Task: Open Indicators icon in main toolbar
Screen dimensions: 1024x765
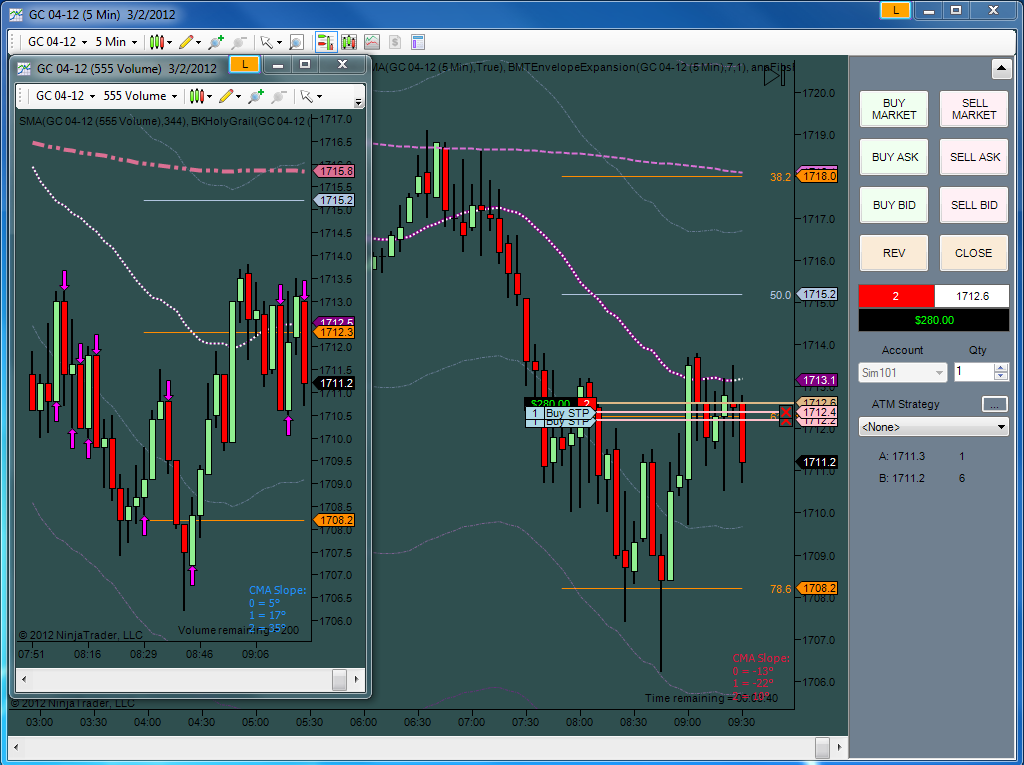Action: [372, 42]
